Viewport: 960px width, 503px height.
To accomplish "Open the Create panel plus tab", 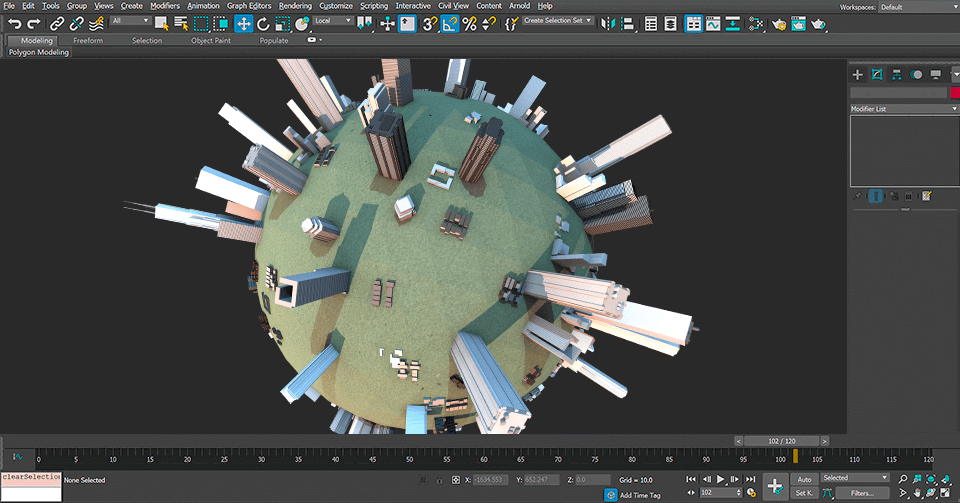I will 858,75.
